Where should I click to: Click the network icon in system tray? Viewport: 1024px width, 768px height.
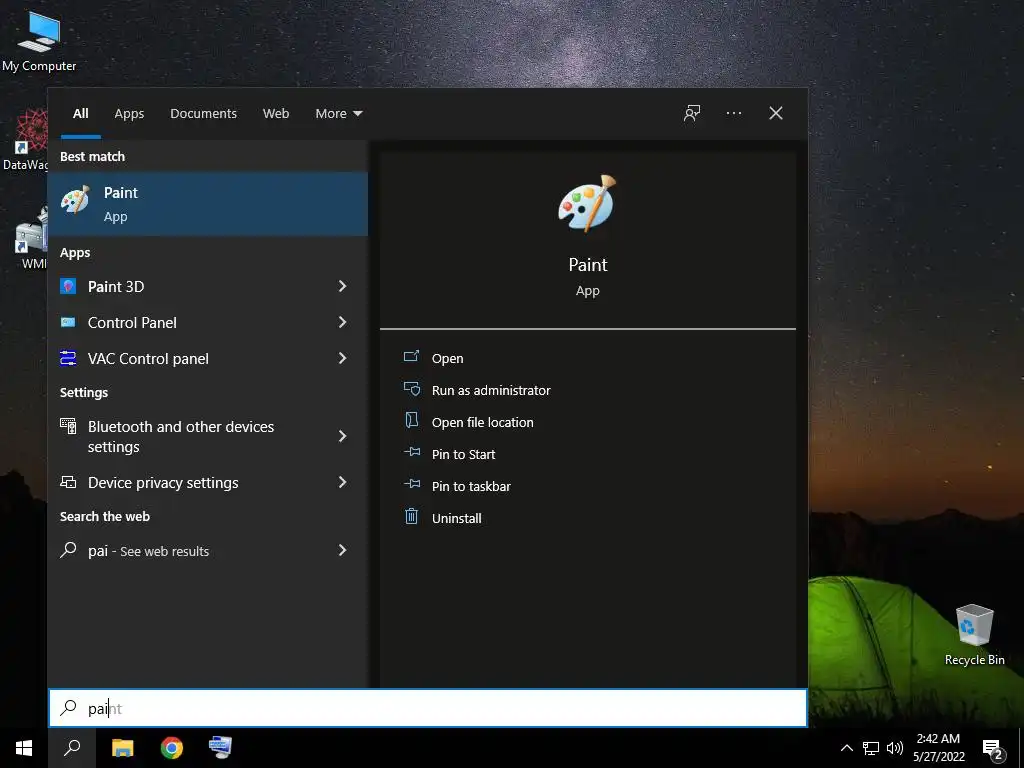(871, 748)
